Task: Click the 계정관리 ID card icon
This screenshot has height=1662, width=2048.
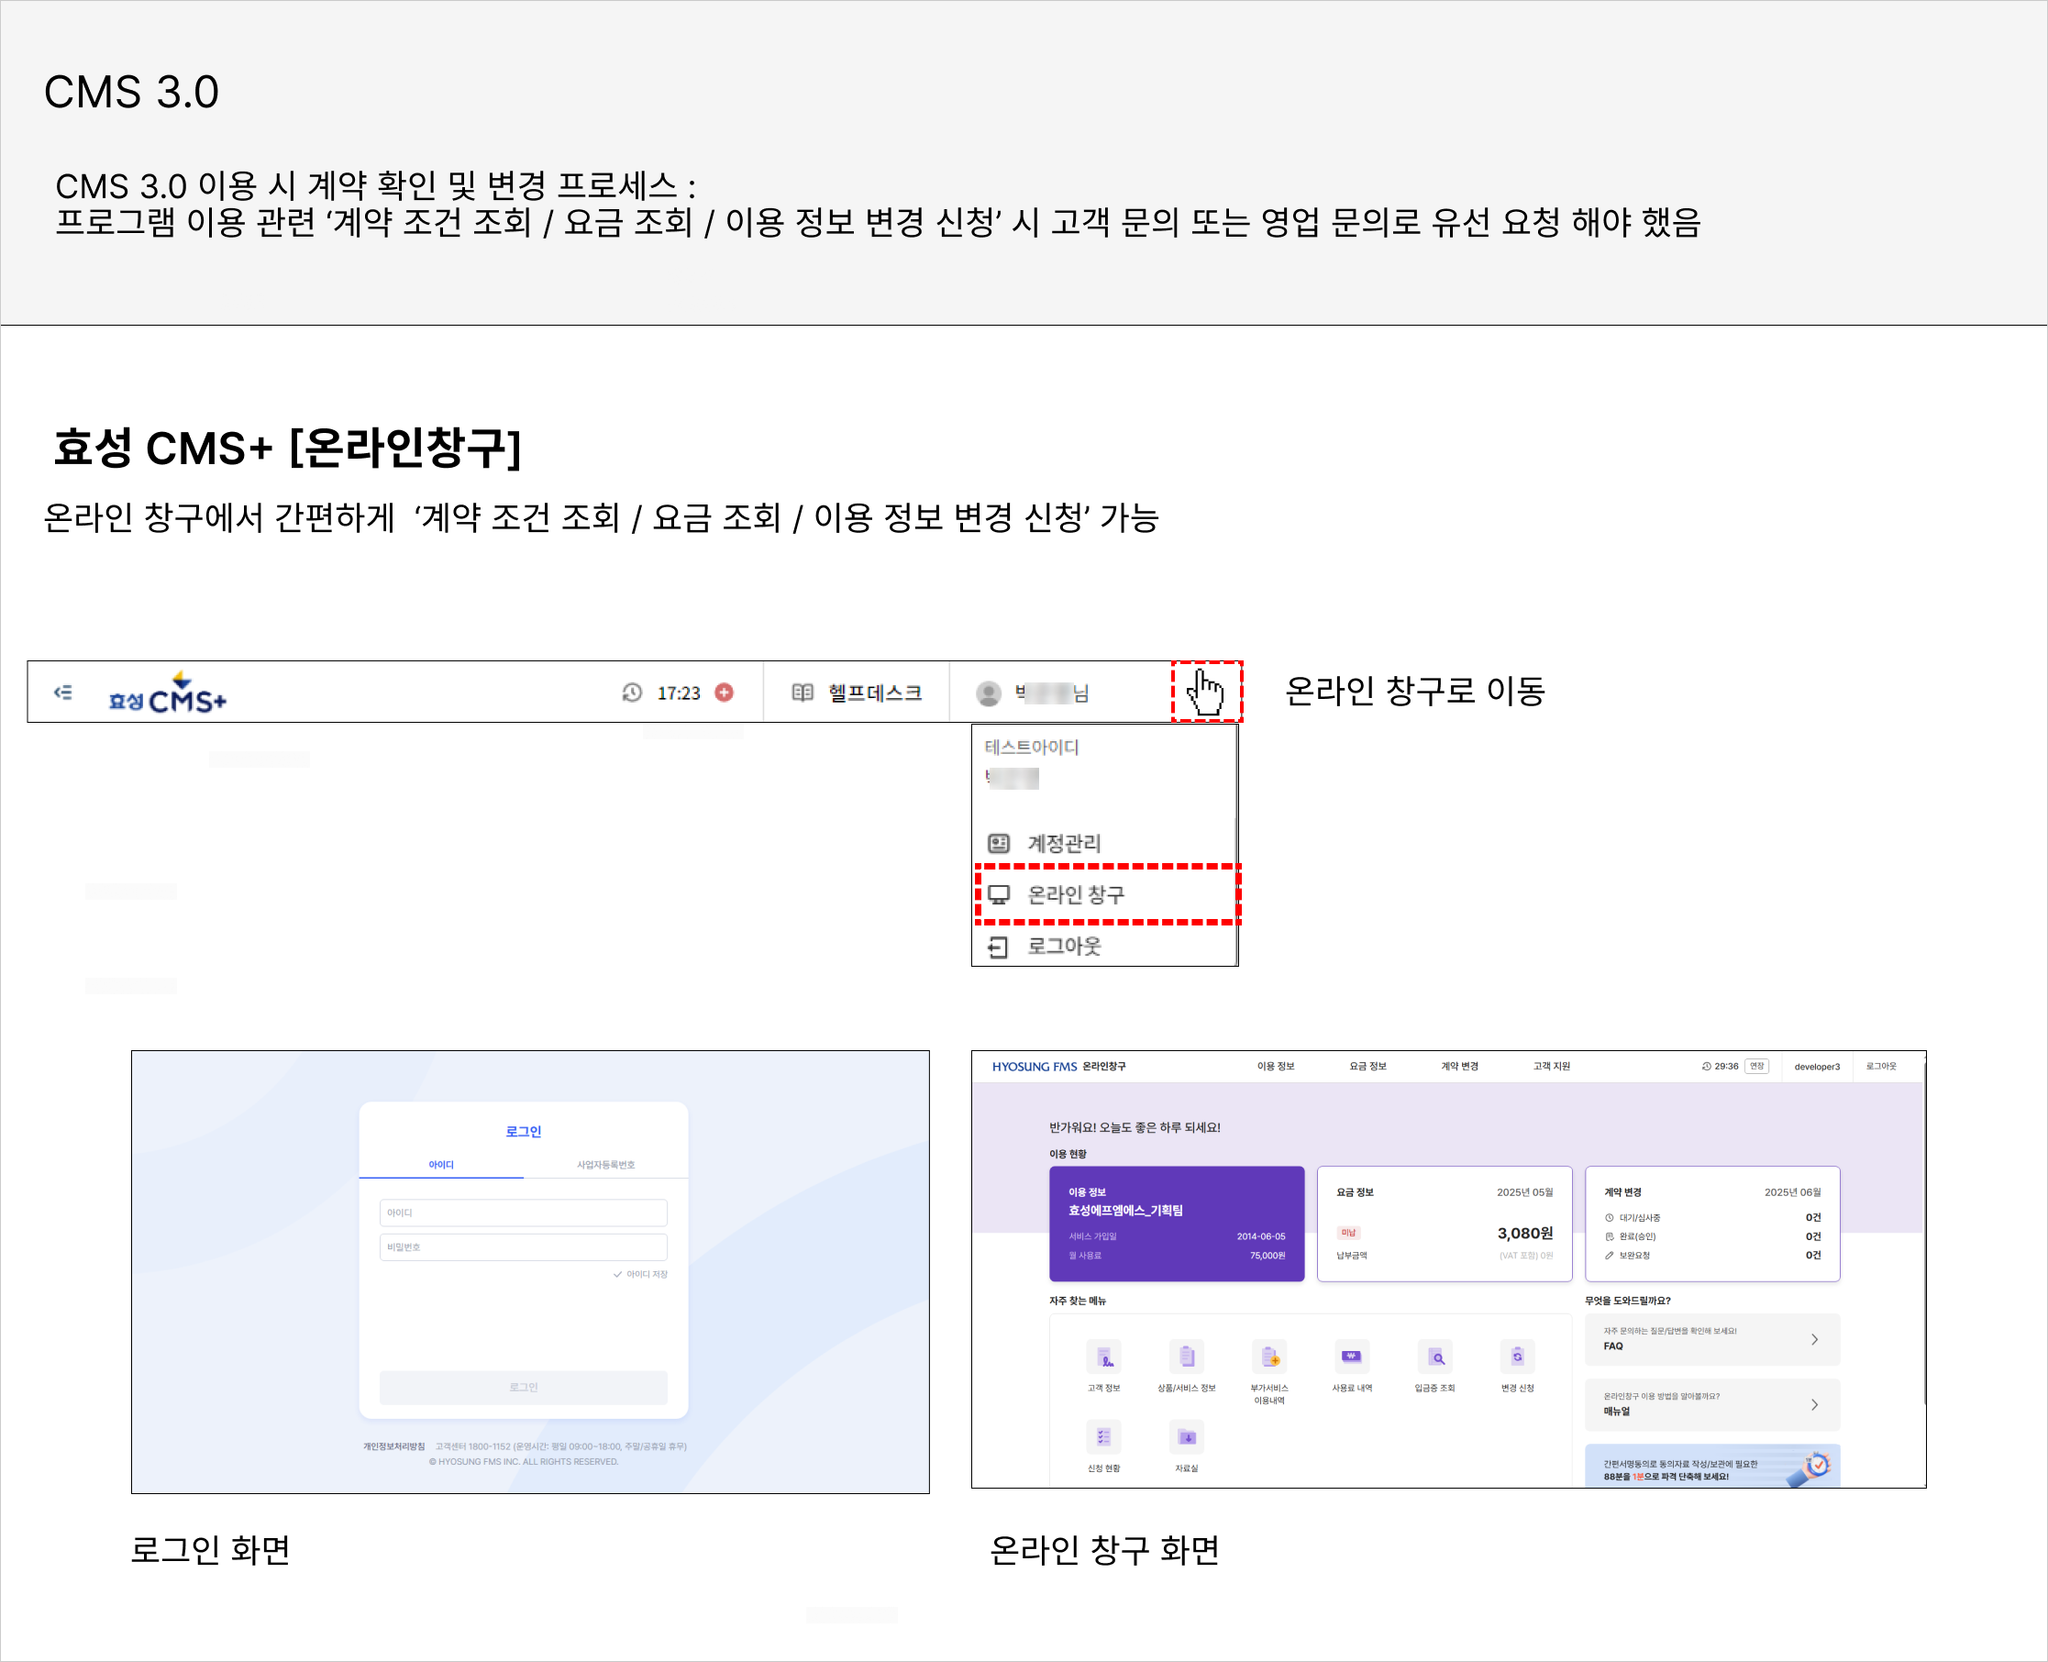Action: click(x=998, y=843)
